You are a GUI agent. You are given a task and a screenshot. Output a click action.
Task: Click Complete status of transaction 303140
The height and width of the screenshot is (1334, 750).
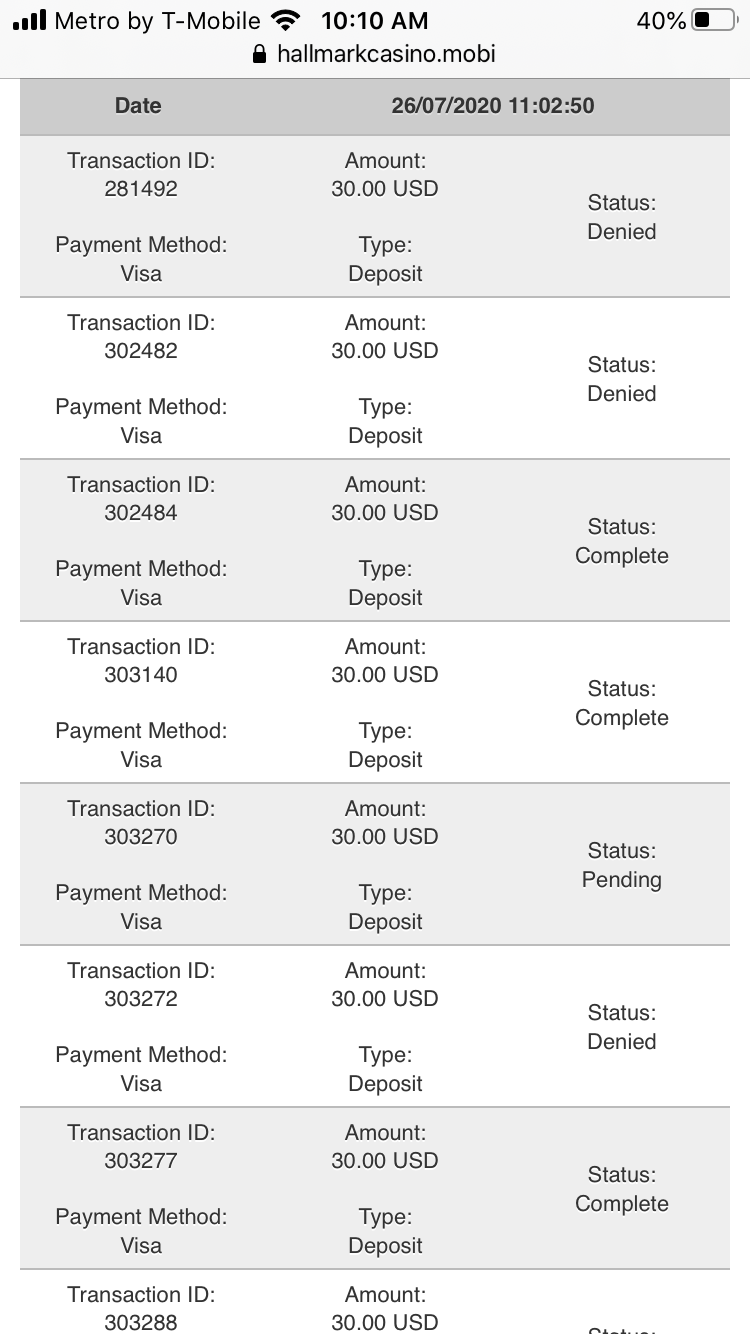click(622, 718)
